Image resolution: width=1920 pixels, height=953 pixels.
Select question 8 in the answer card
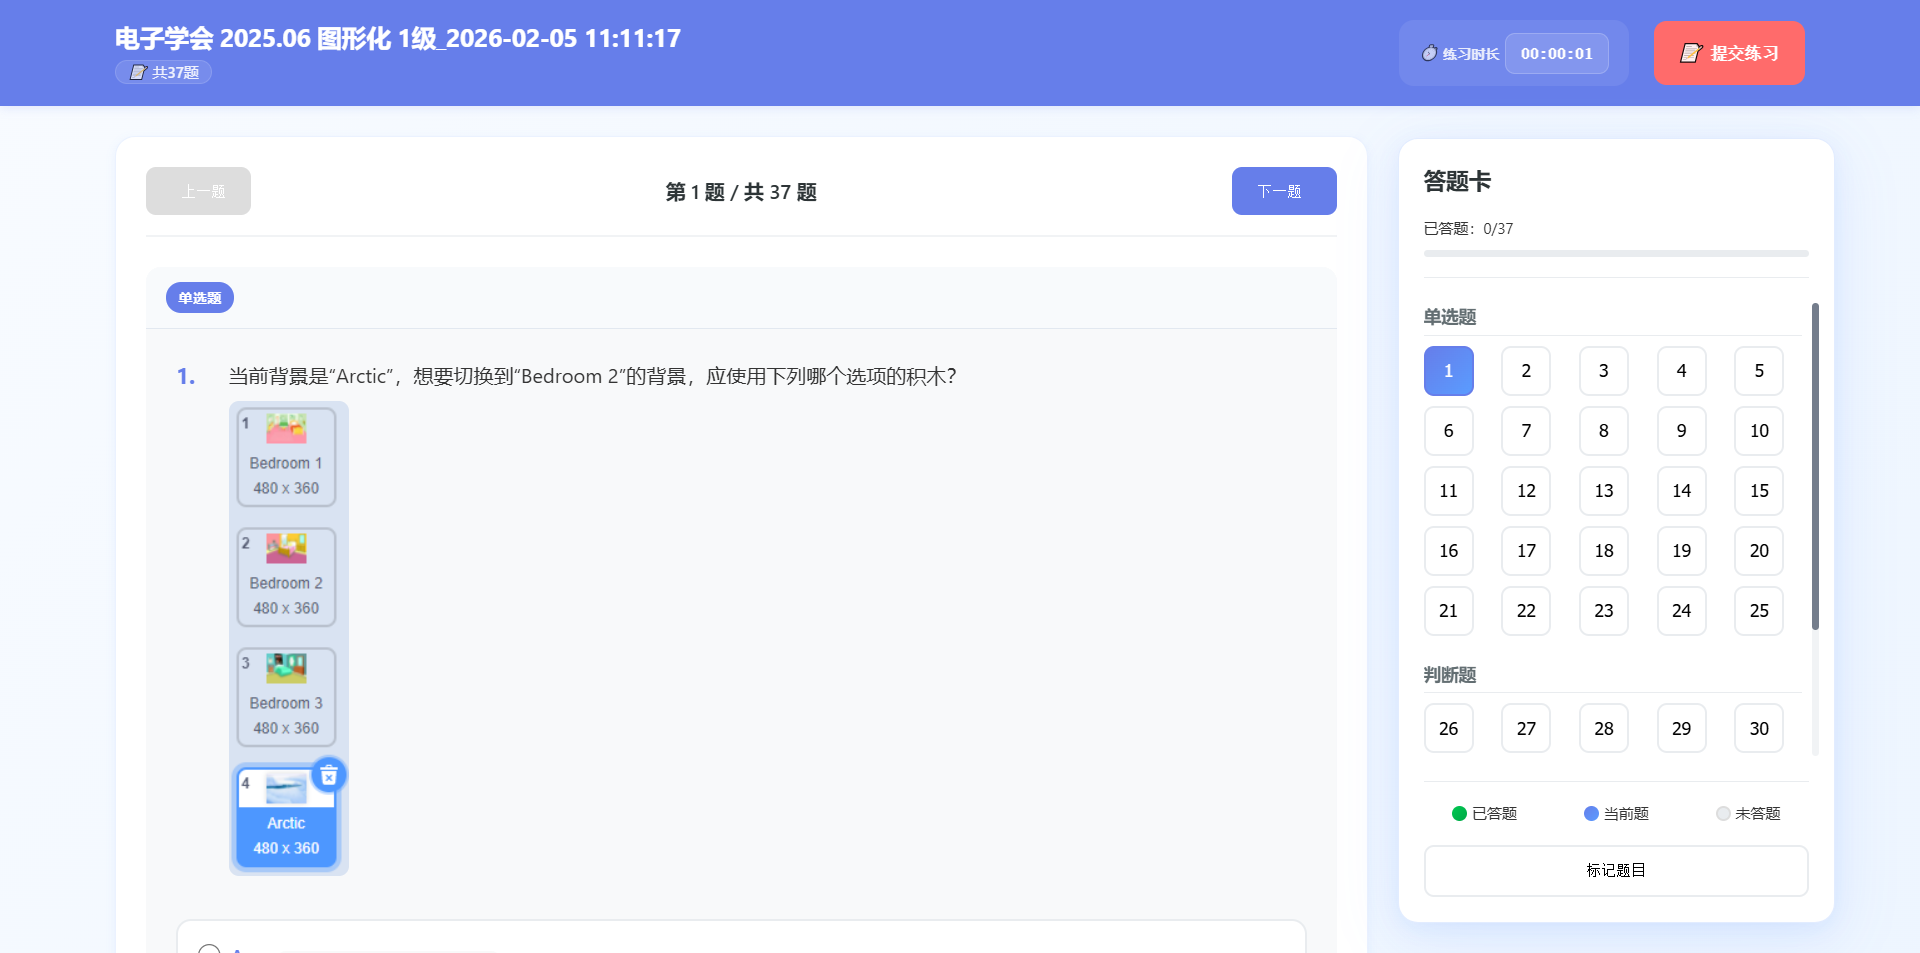click(x=1604, y=431)
